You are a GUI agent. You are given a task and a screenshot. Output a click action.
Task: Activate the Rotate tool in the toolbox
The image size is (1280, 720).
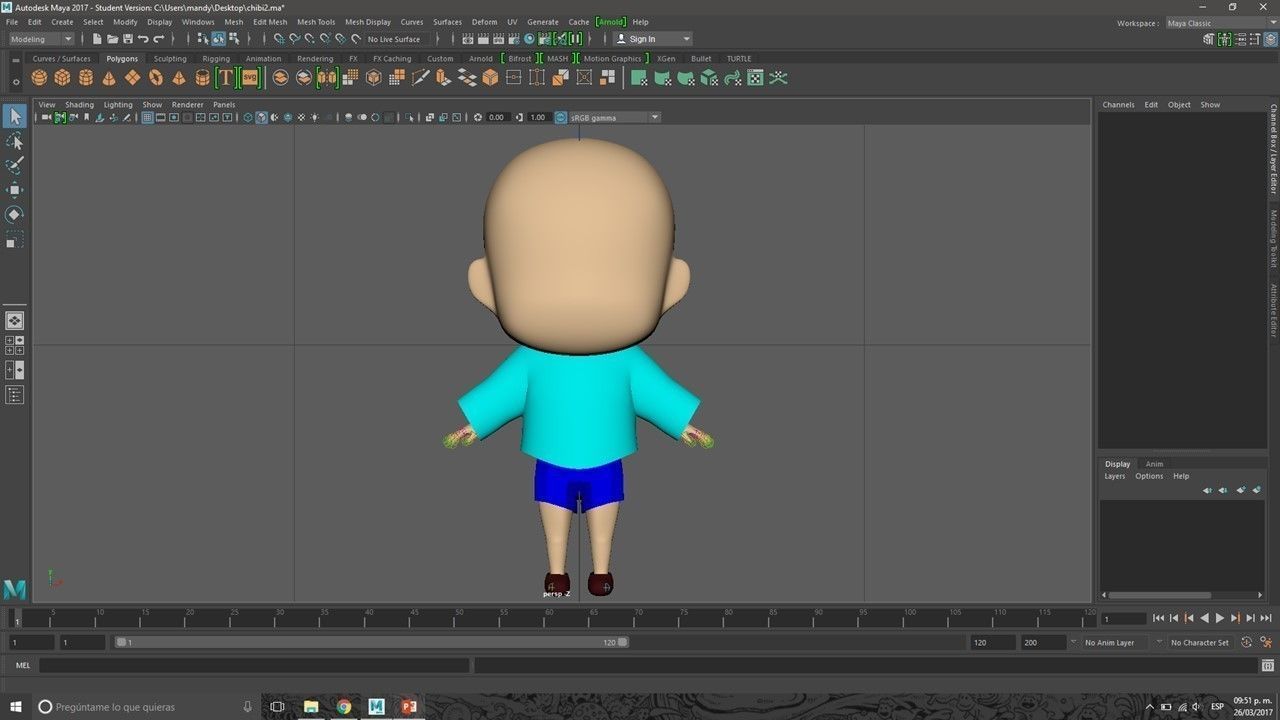point(14,214)
